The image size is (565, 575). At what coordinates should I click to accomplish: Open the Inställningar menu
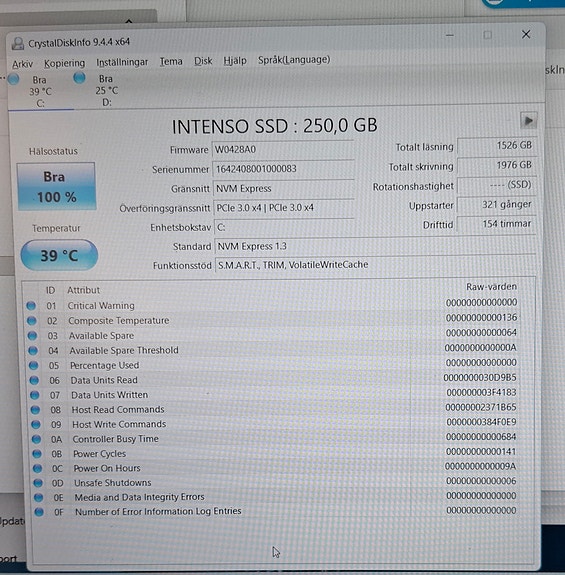122,62
